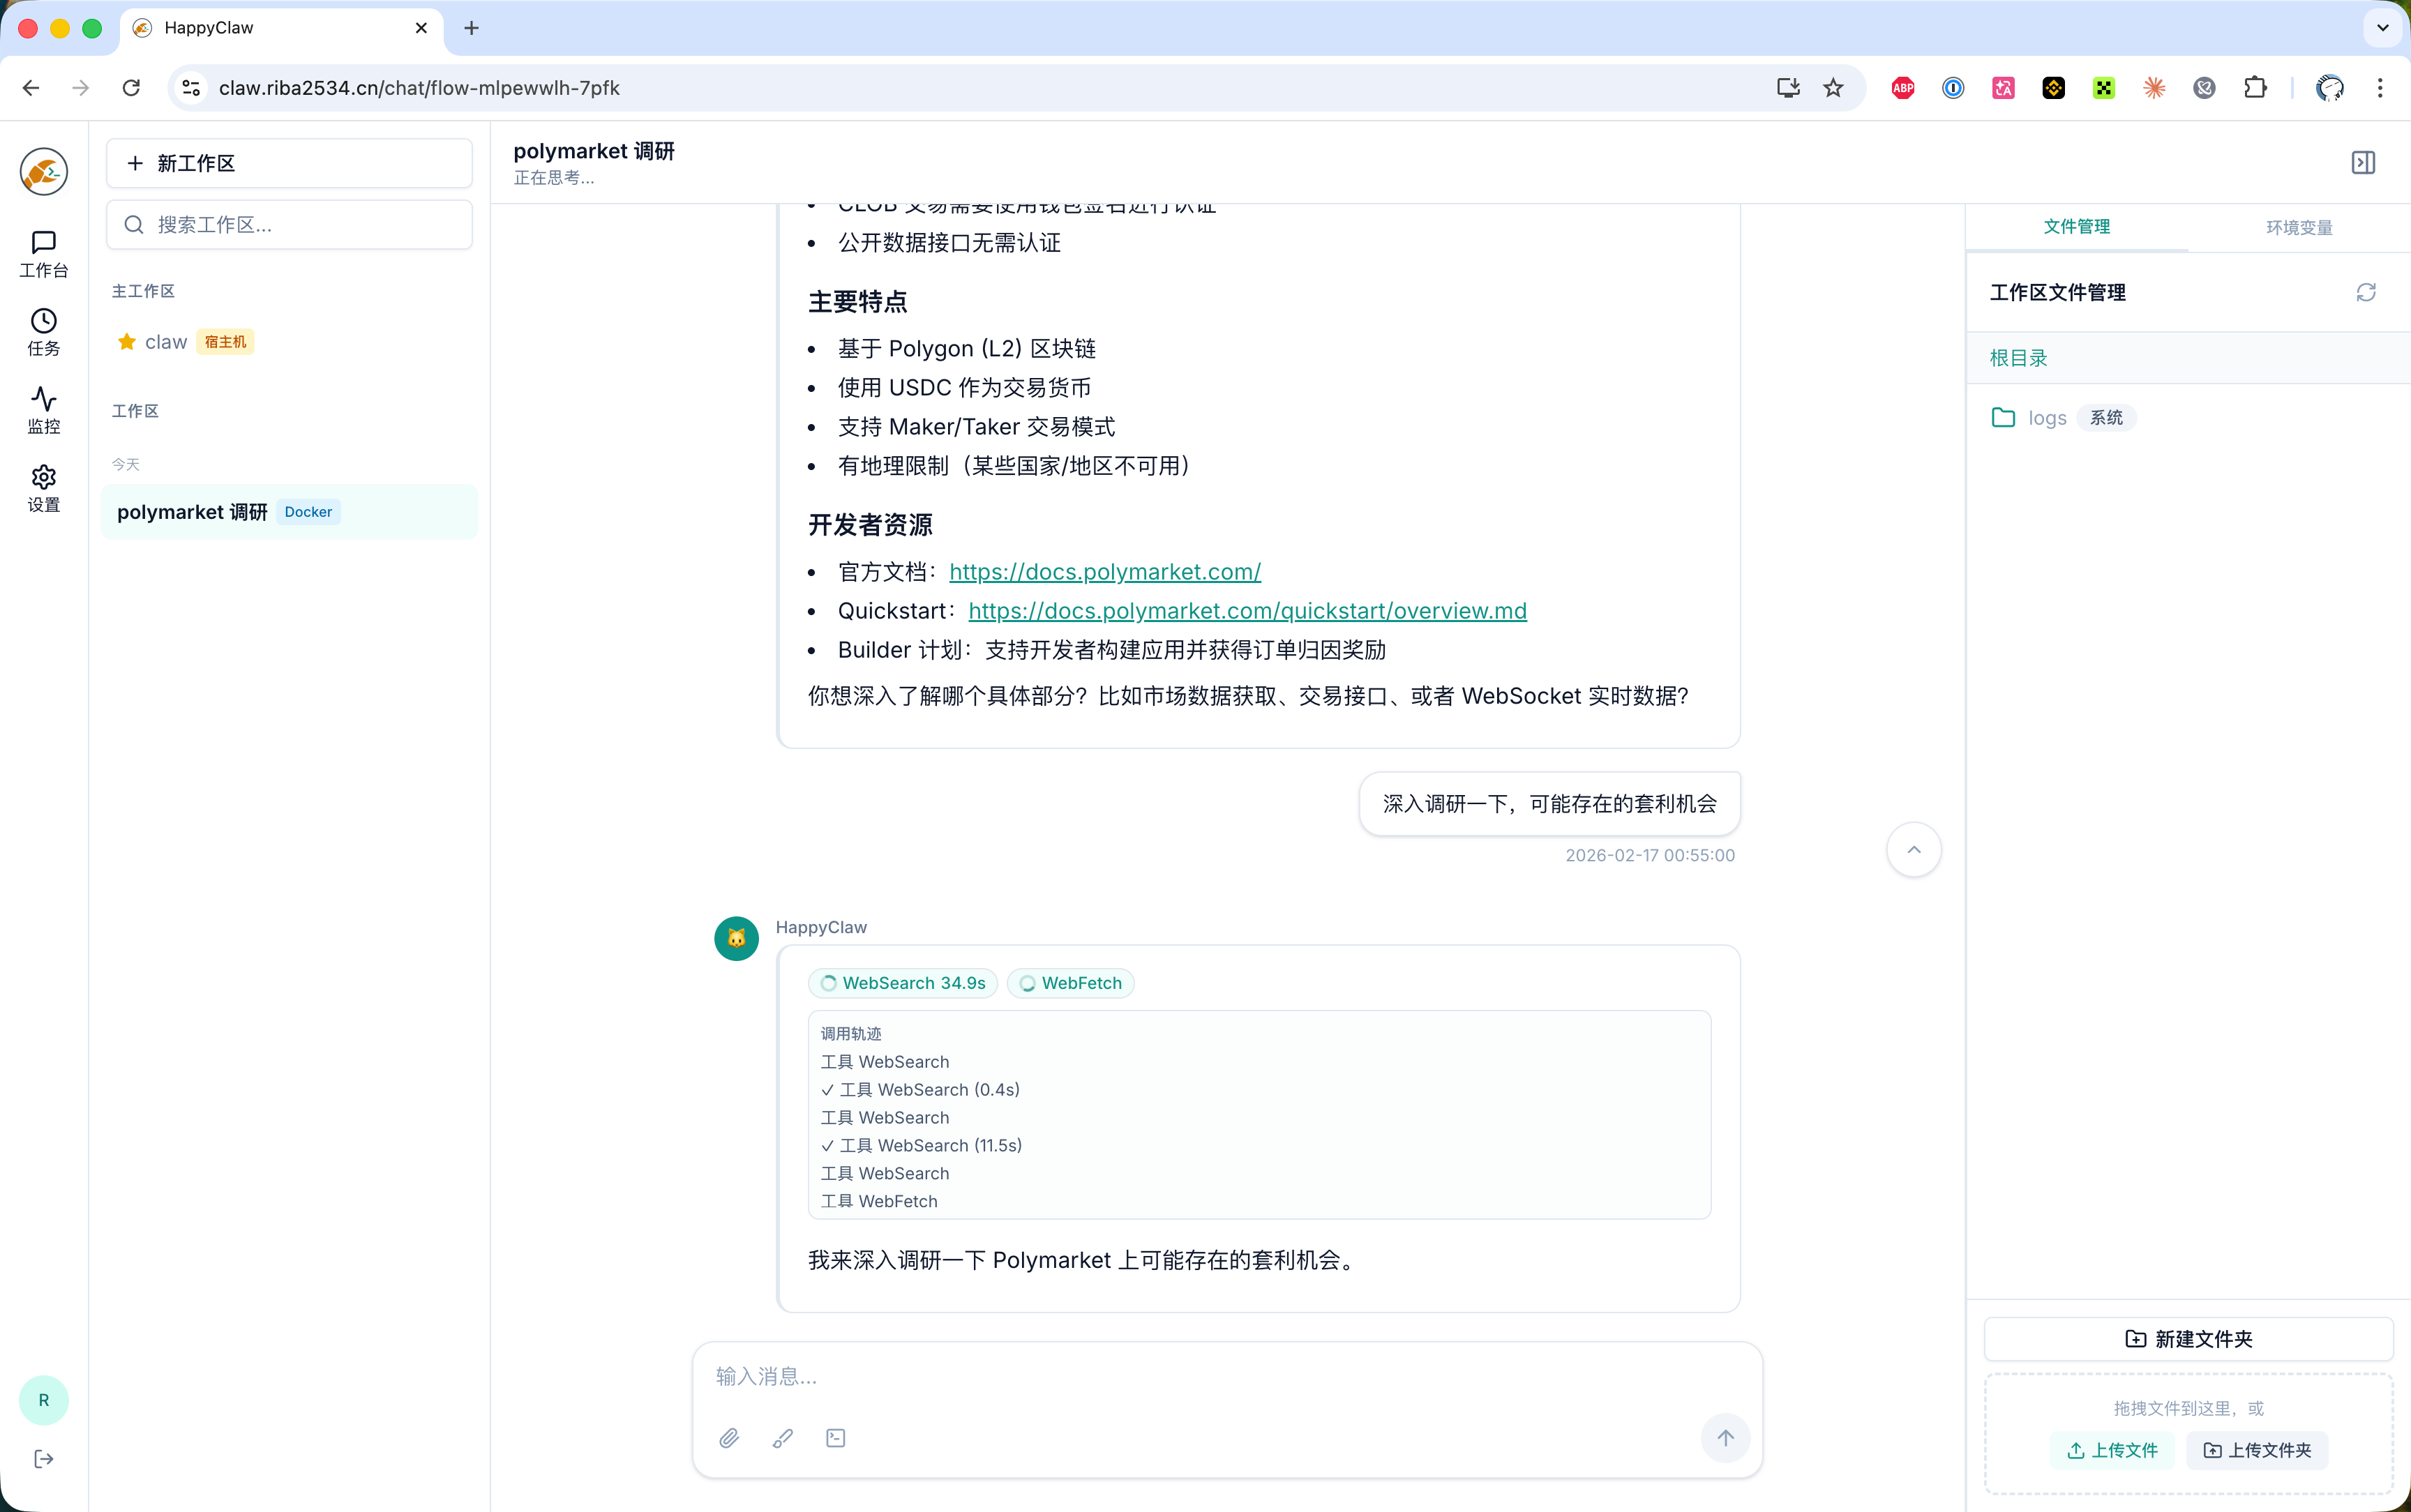
Task: Open the 任务 panel from the sidebar
Action: 43,331
